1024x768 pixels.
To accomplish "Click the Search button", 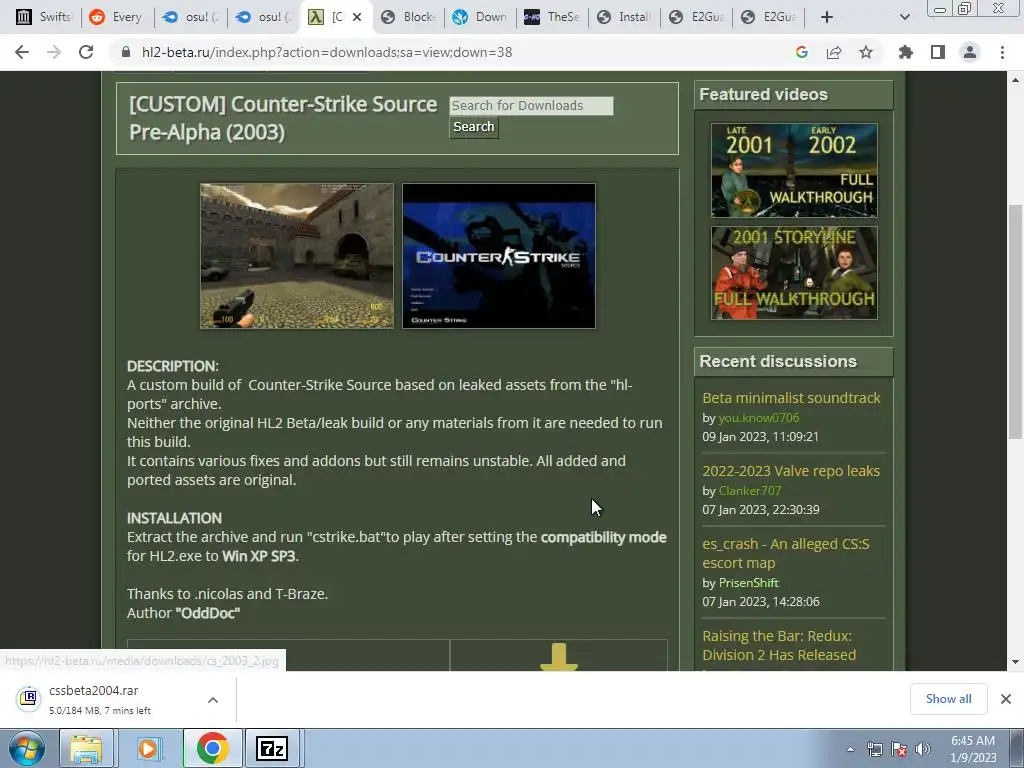I will tap(474, 127).
